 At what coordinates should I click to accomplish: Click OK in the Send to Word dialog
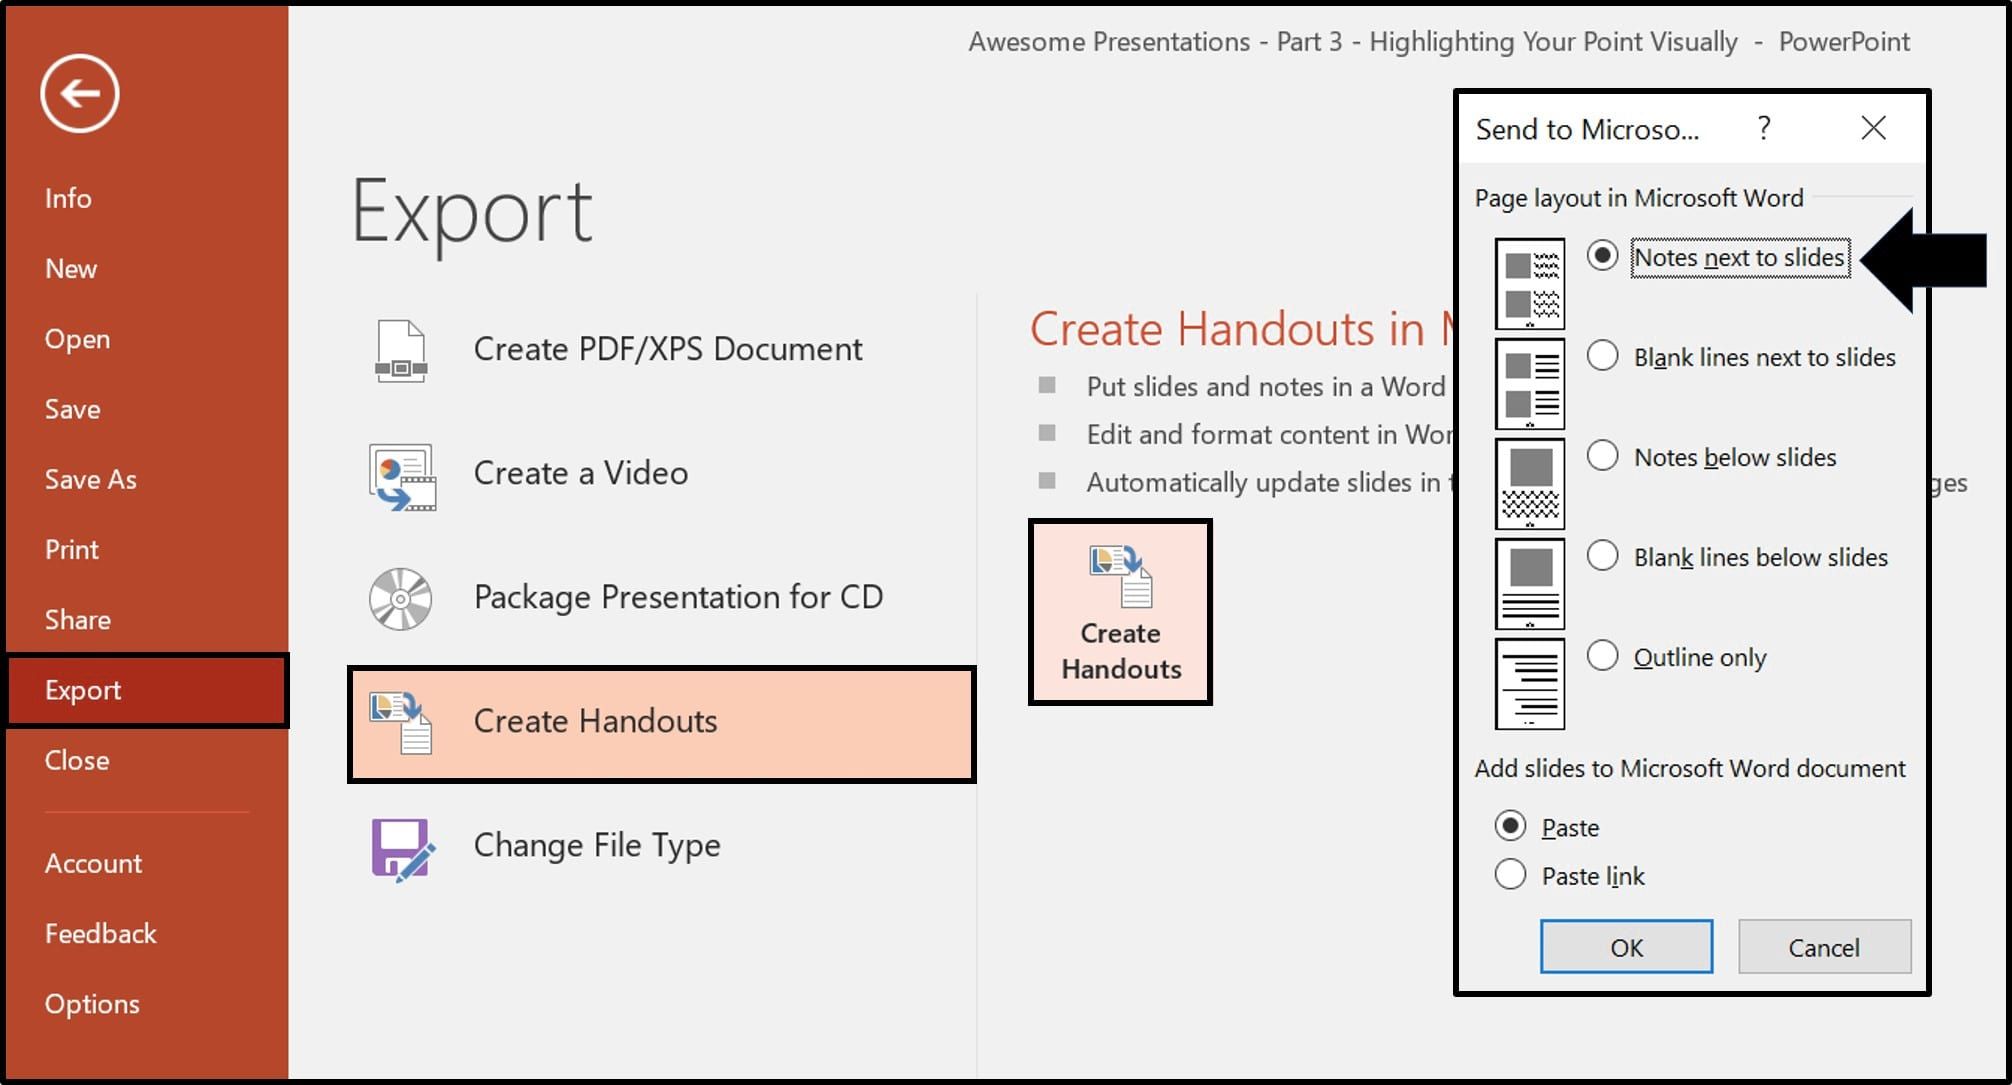[1626, 947]
